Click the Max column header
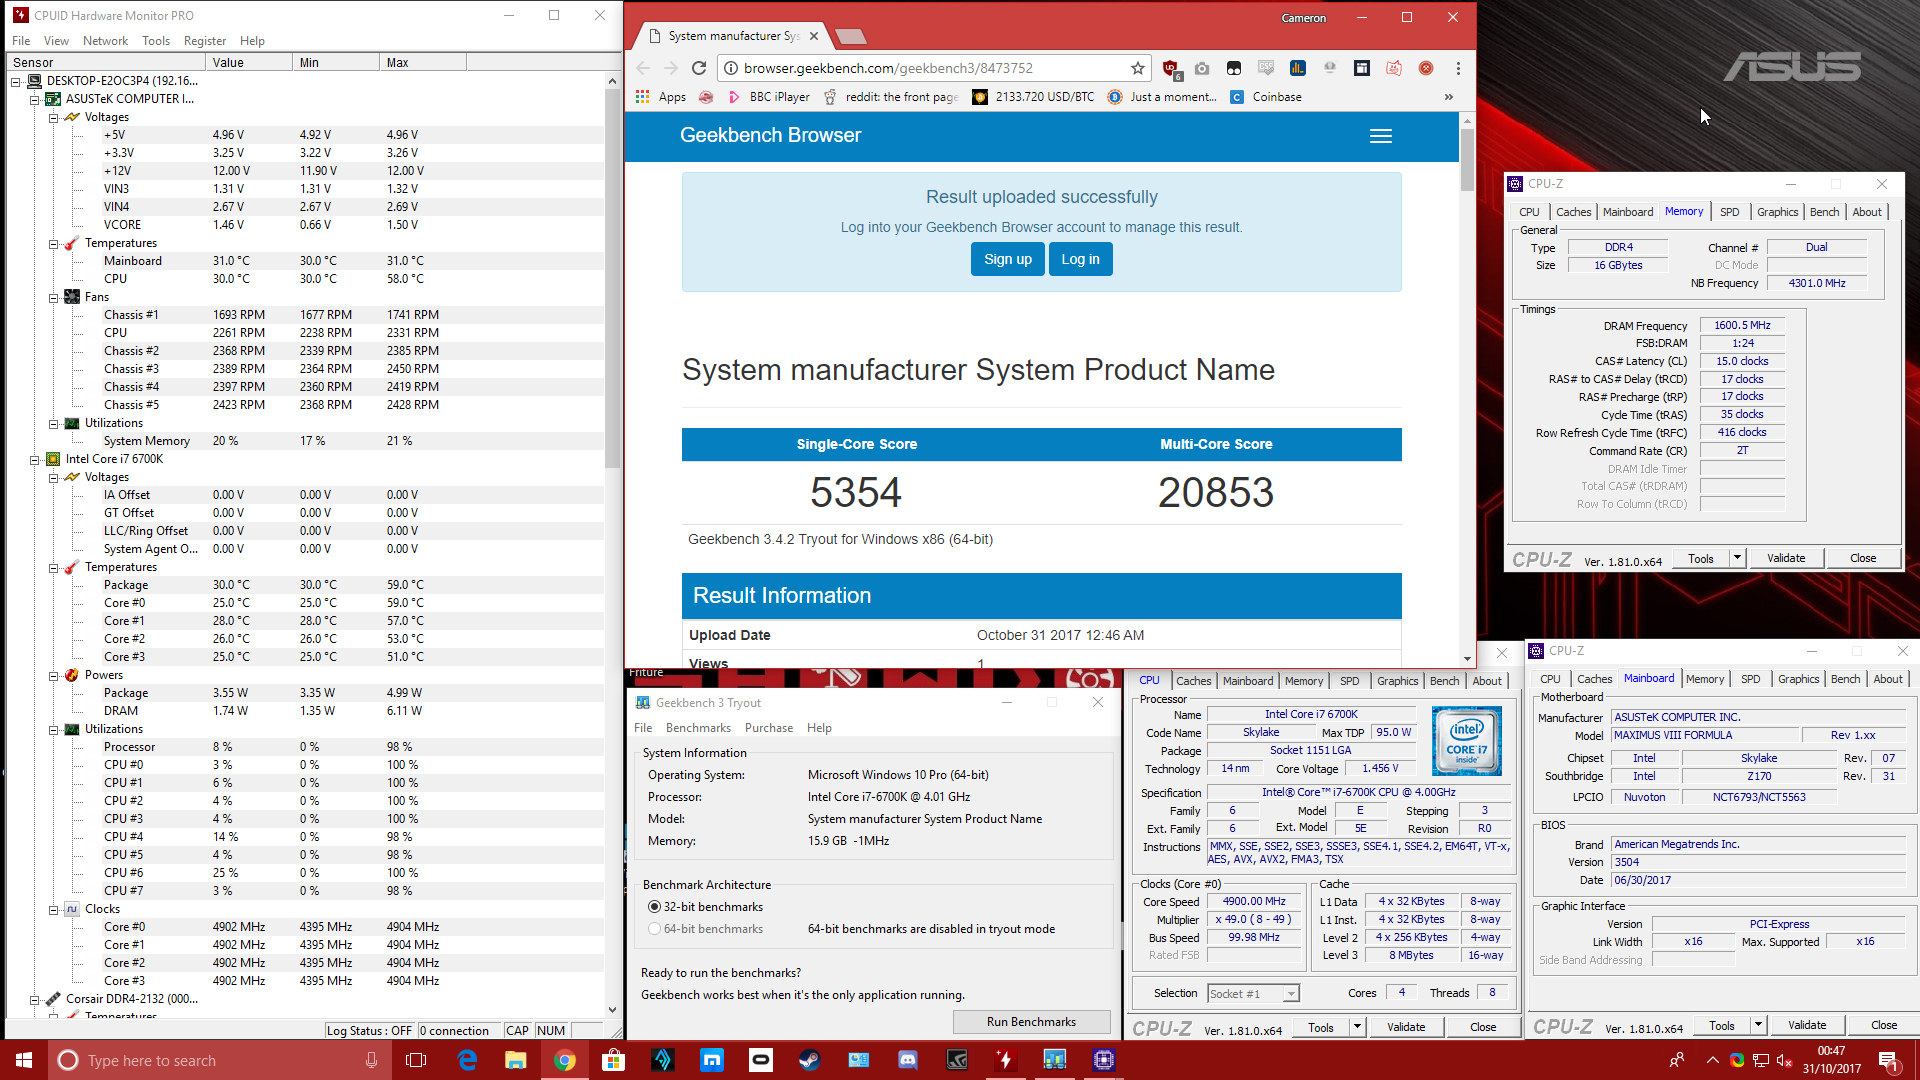This screenshot has width=1920, height=1080. click(x=423, y=62)
